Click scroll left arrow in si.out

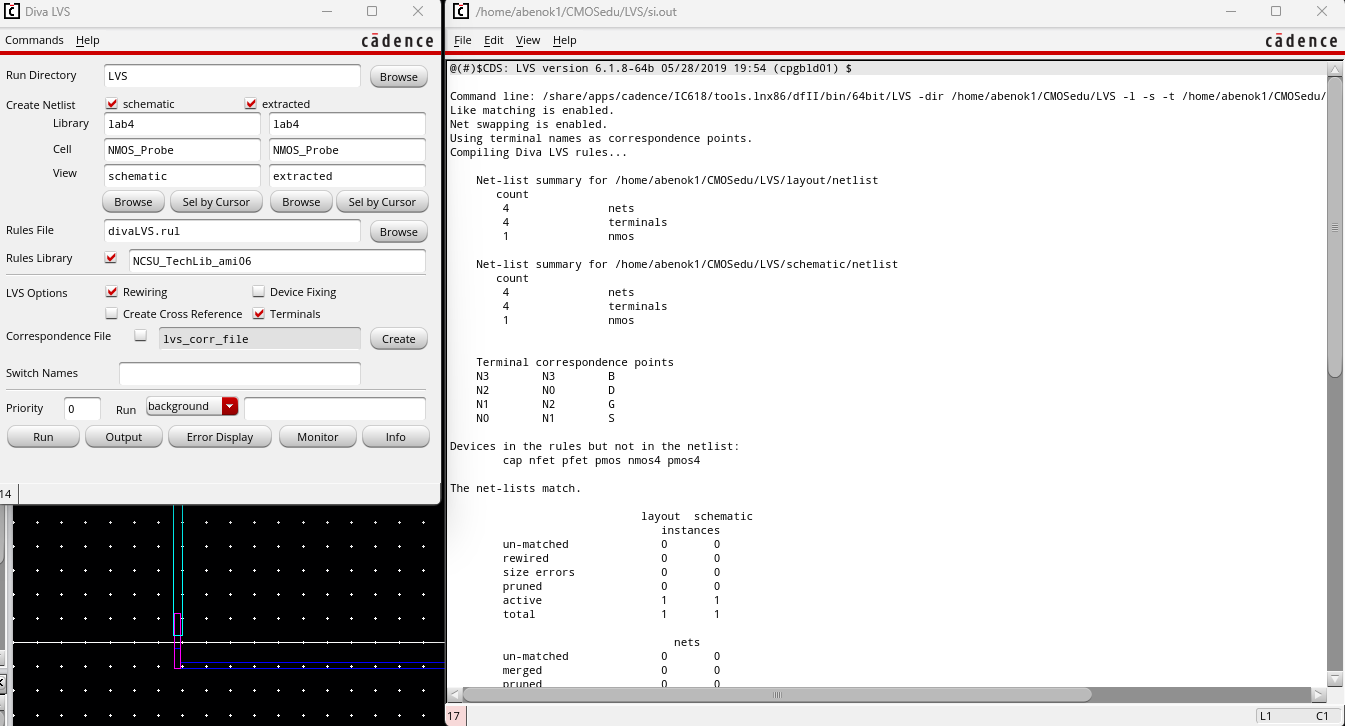(x=456, y=694)
